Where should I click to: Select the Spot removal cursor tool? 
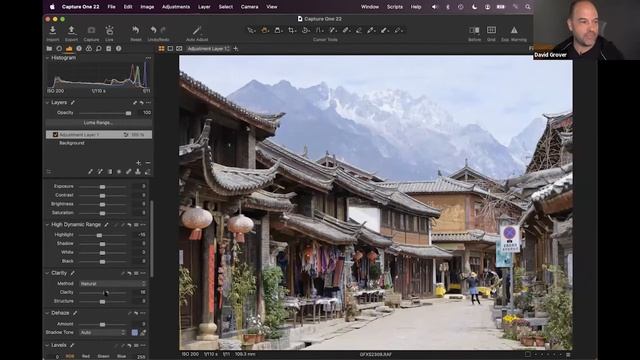coord(333,30)
